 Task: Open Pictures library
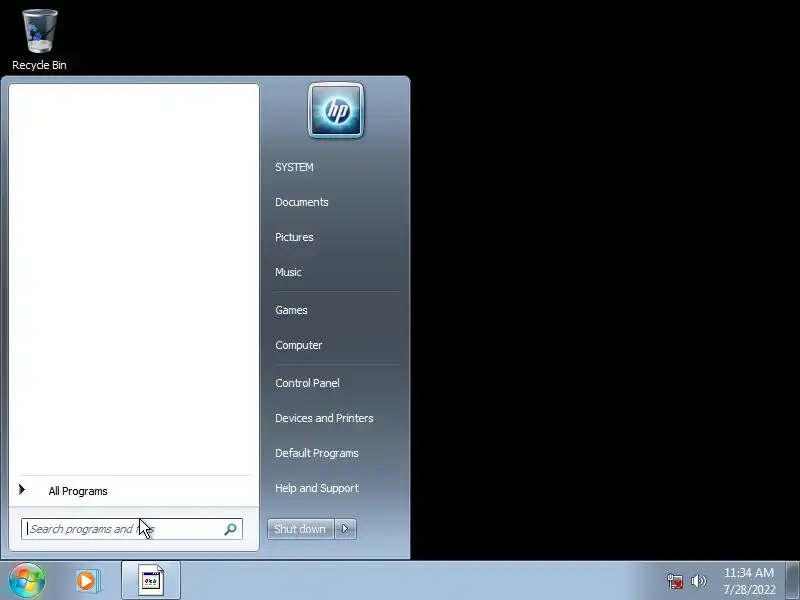(x=294, y=237)
